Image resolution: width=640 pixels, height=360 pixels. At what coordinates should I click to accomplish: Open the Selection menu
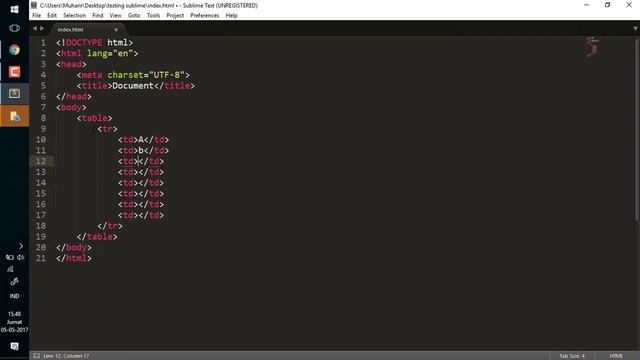pyautogui.click(x=74, y=16)
